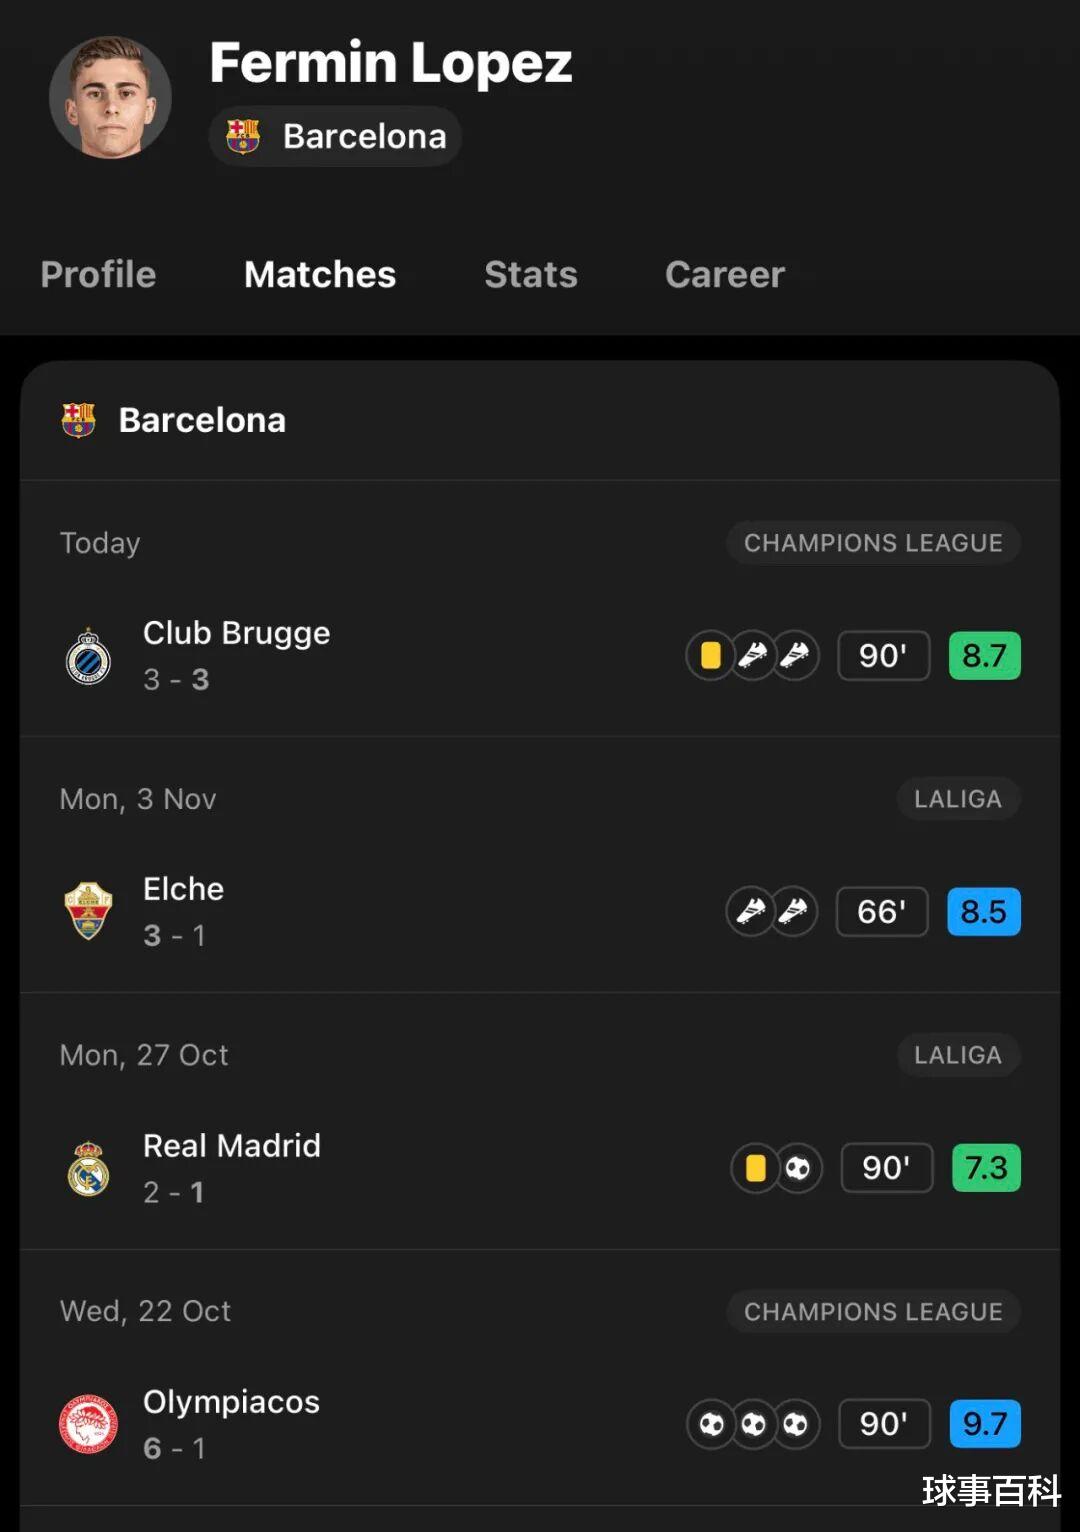Click the Real Madrid crest
The width and height of the screenshot is (1080, 1532).
tap(88, 1168)
